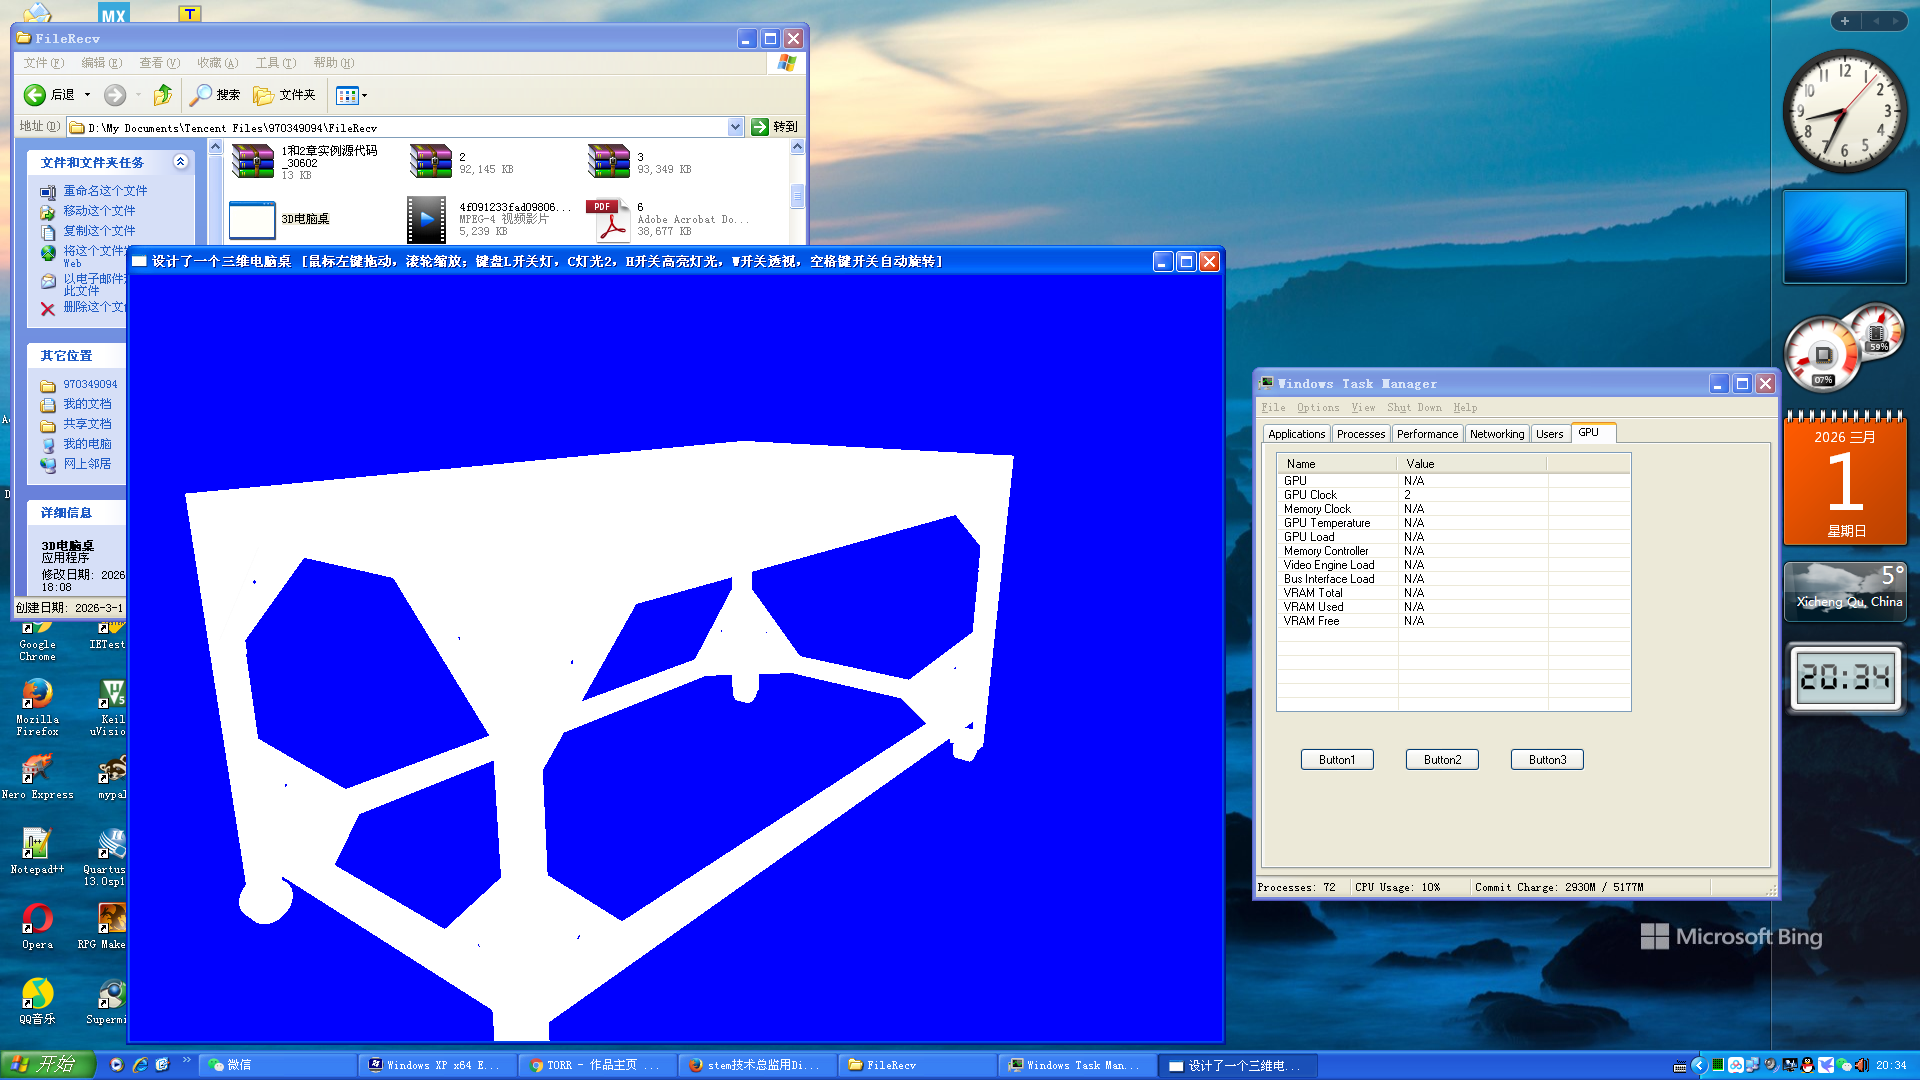1920x1080 pixels.
Task: Open the Views dropdown in toolbar
Action: tap(351, 95)
